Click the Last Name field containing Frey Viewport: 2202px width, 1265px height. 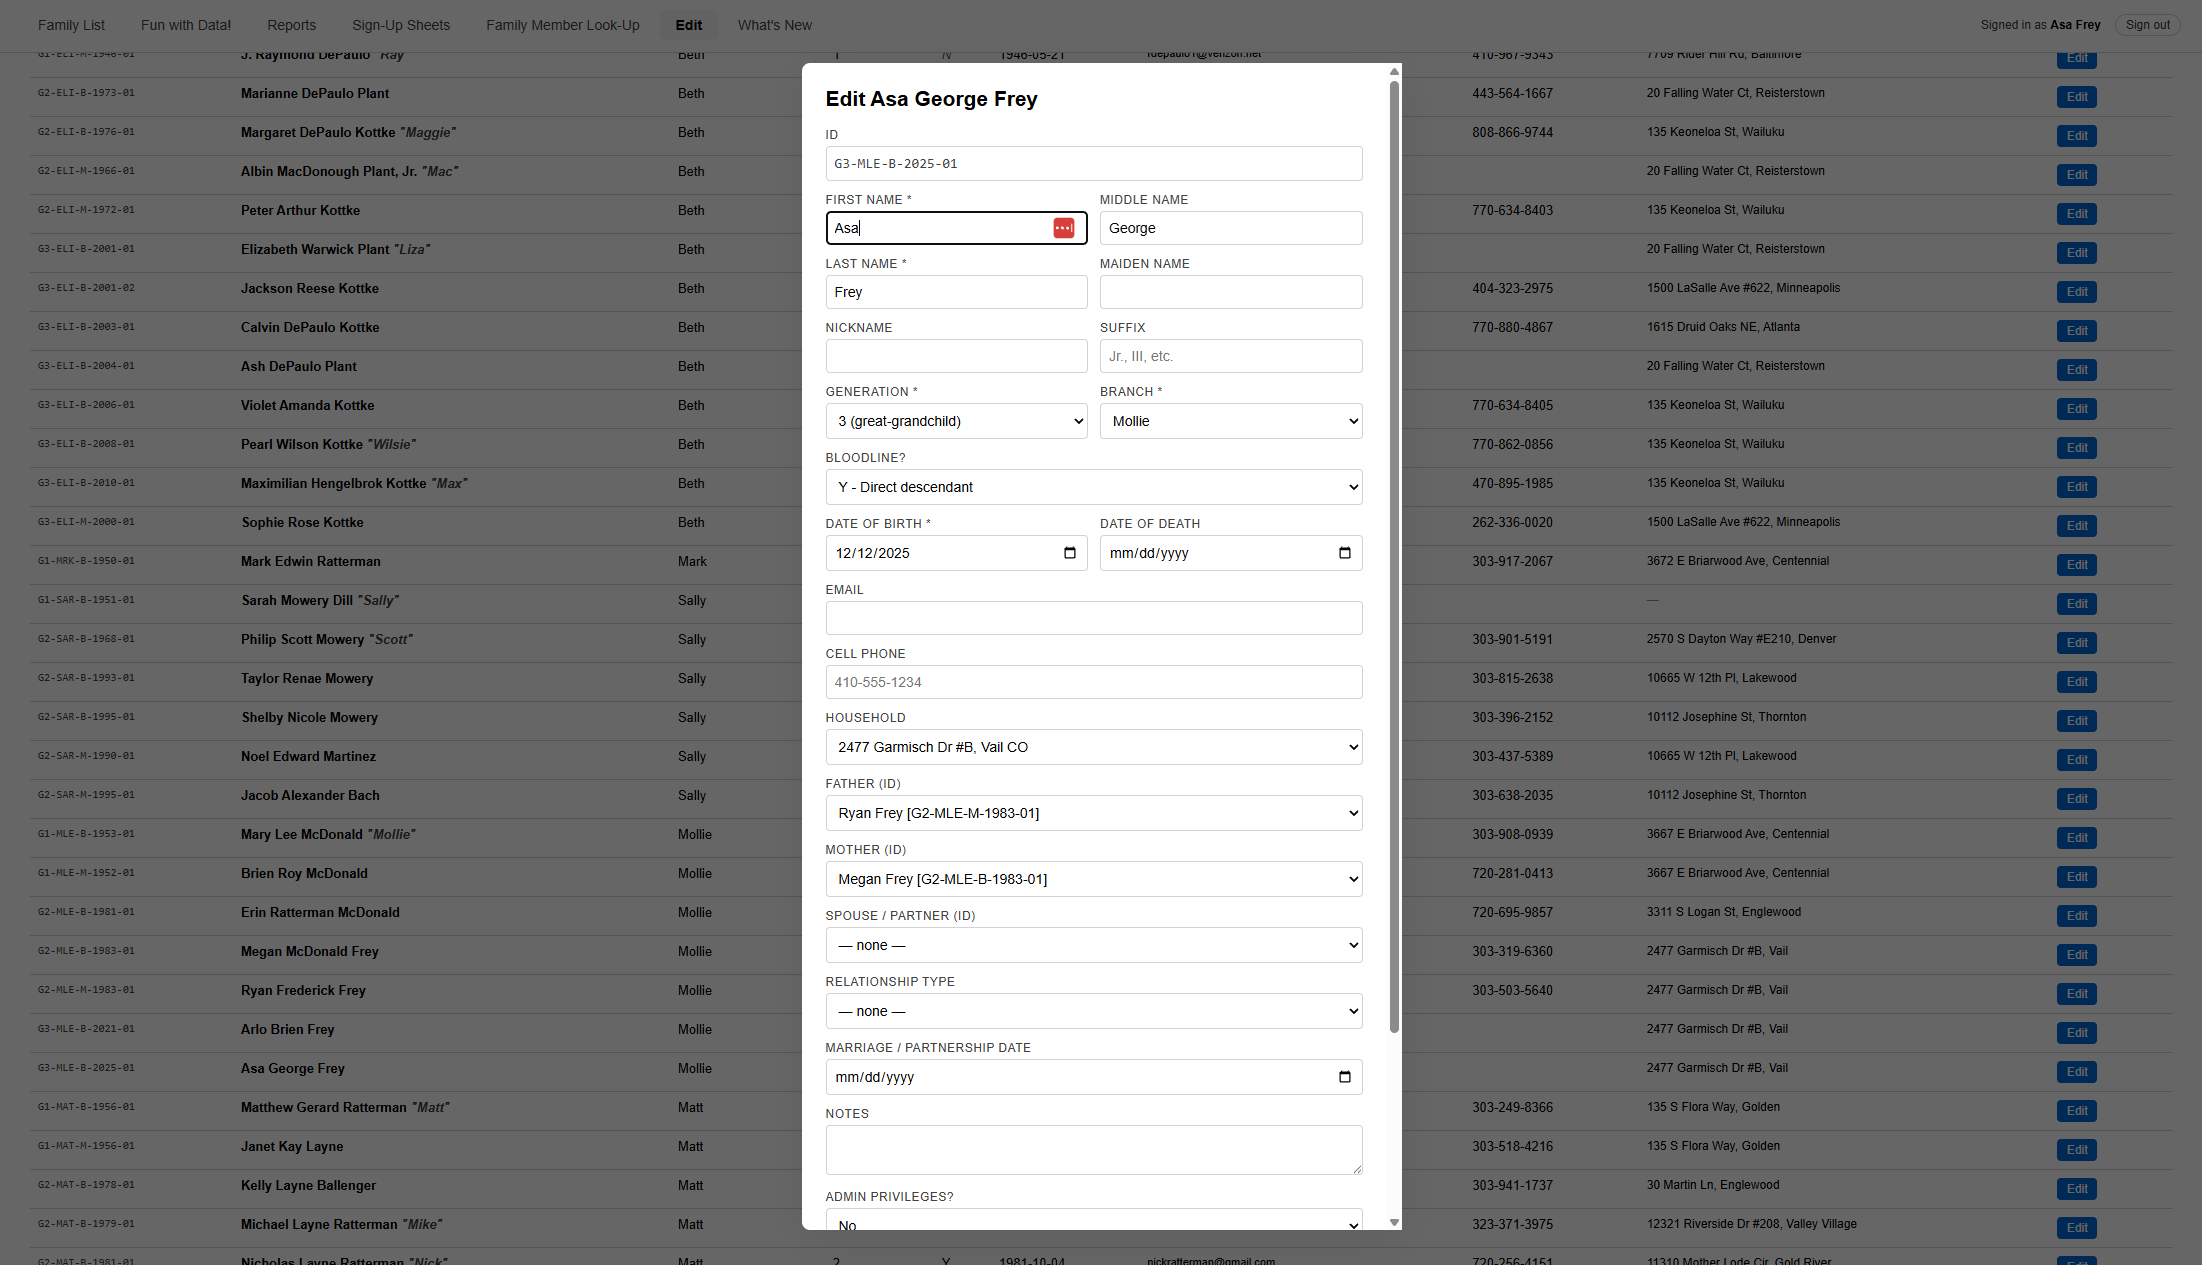coord(956,292)
